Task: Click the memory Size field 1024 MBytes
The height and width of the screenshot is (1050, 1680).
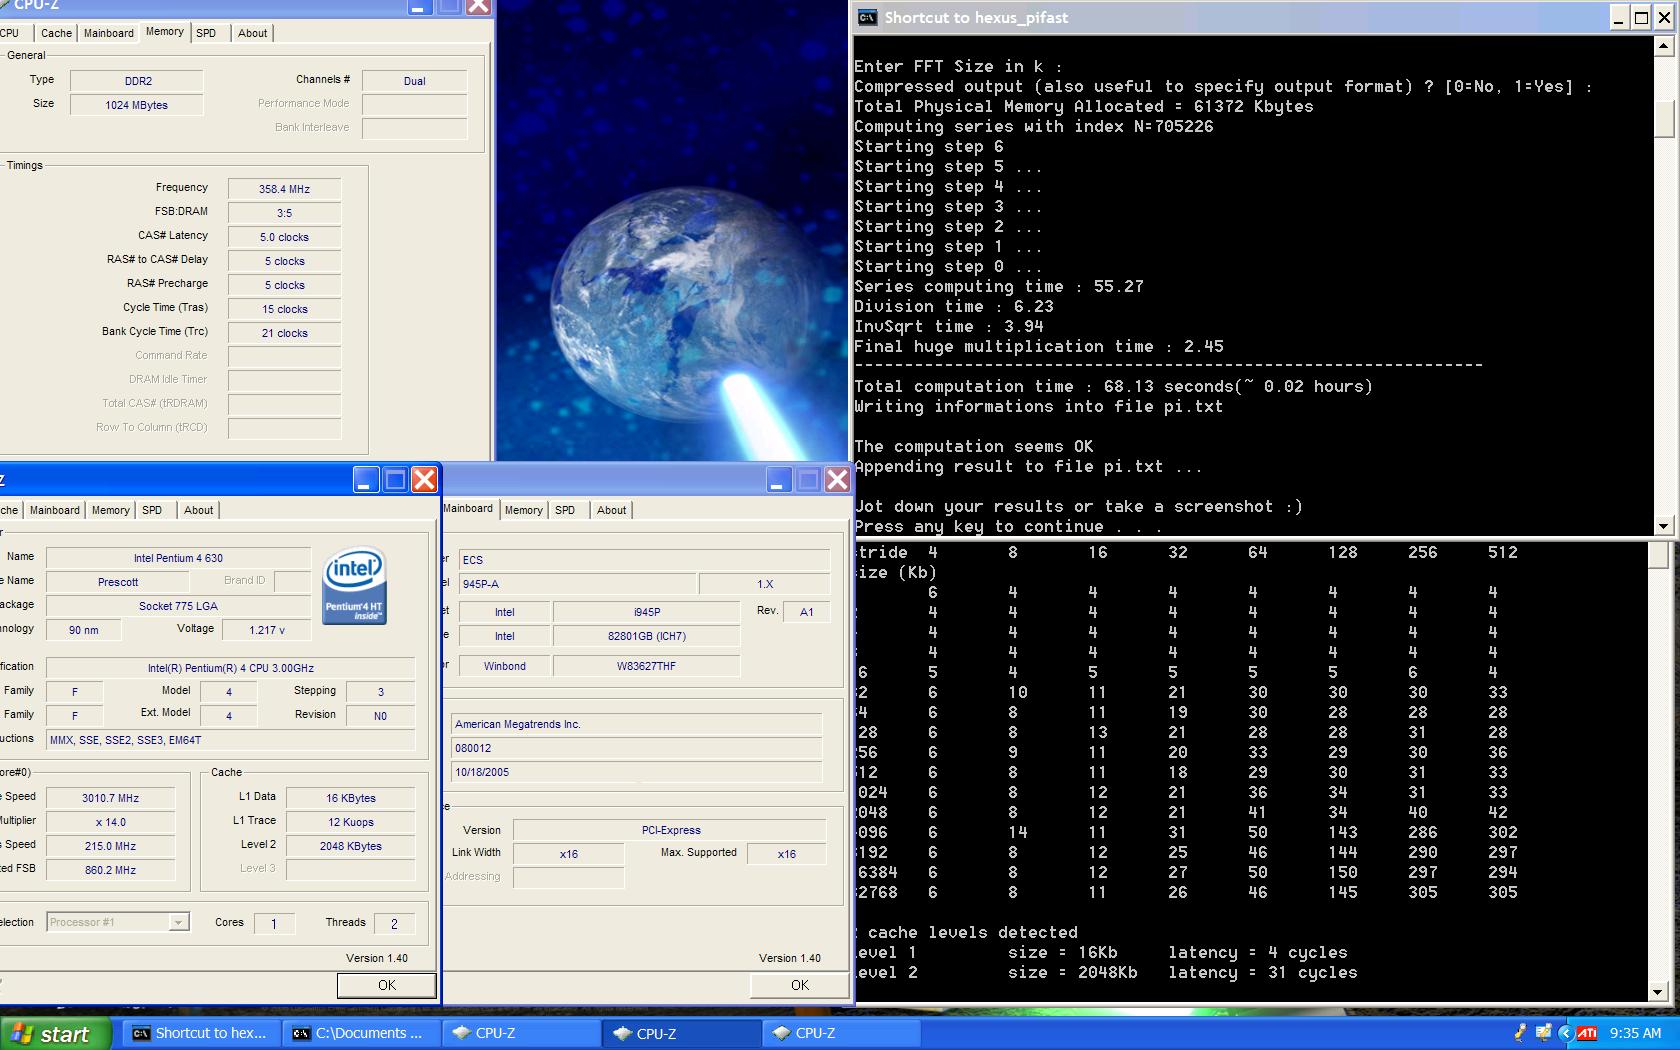Action: tap(136, 105)
